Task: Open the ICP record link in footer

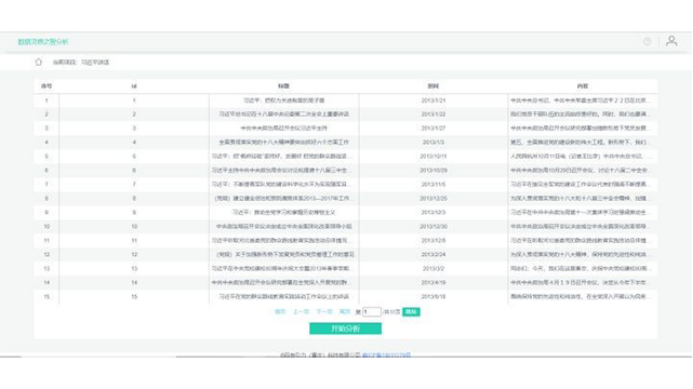Action: [386, 355]
